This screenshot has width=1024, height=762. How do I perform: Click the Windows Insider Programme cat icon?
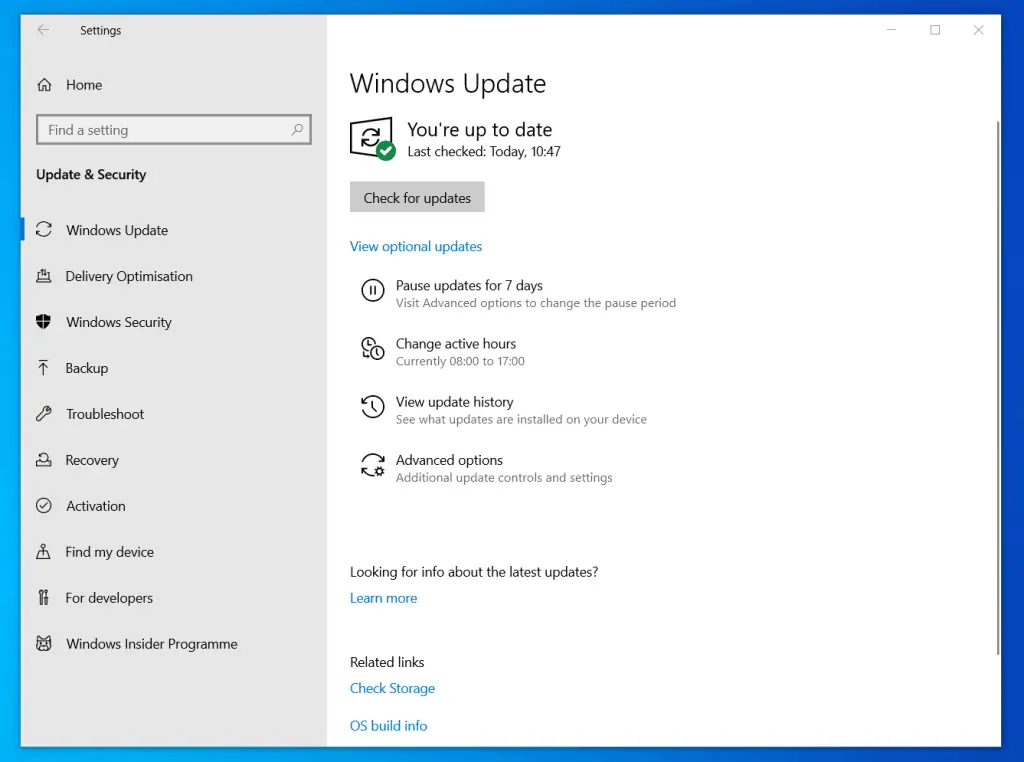44,644
